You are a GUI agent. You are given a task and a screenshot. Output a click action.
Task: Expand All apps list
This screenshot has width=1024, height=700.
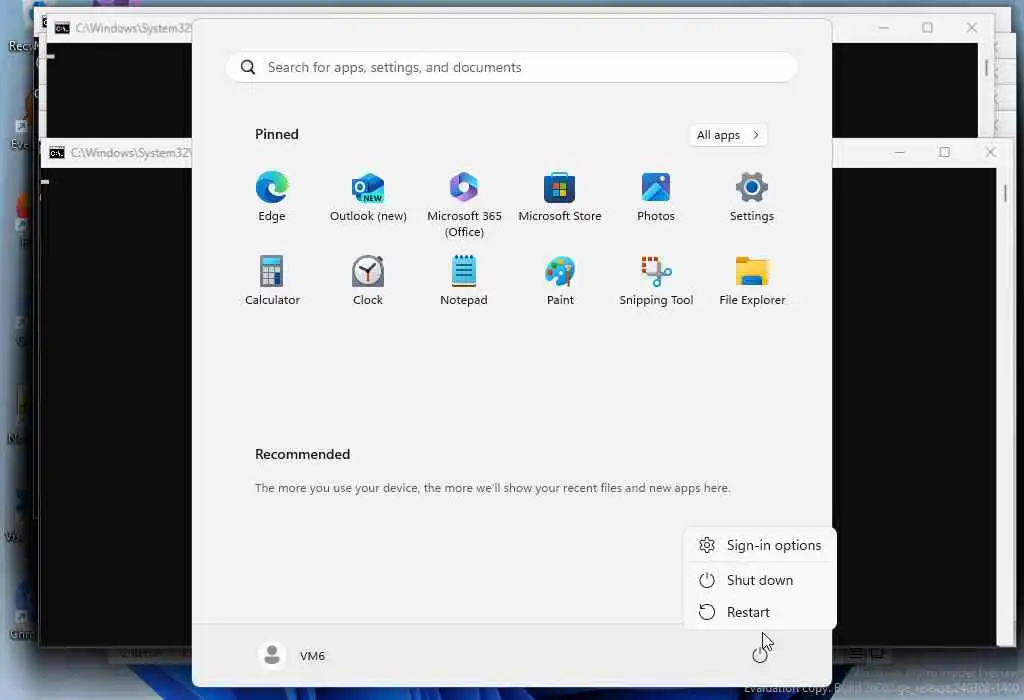pyautogui.click(x=728, y=135)
